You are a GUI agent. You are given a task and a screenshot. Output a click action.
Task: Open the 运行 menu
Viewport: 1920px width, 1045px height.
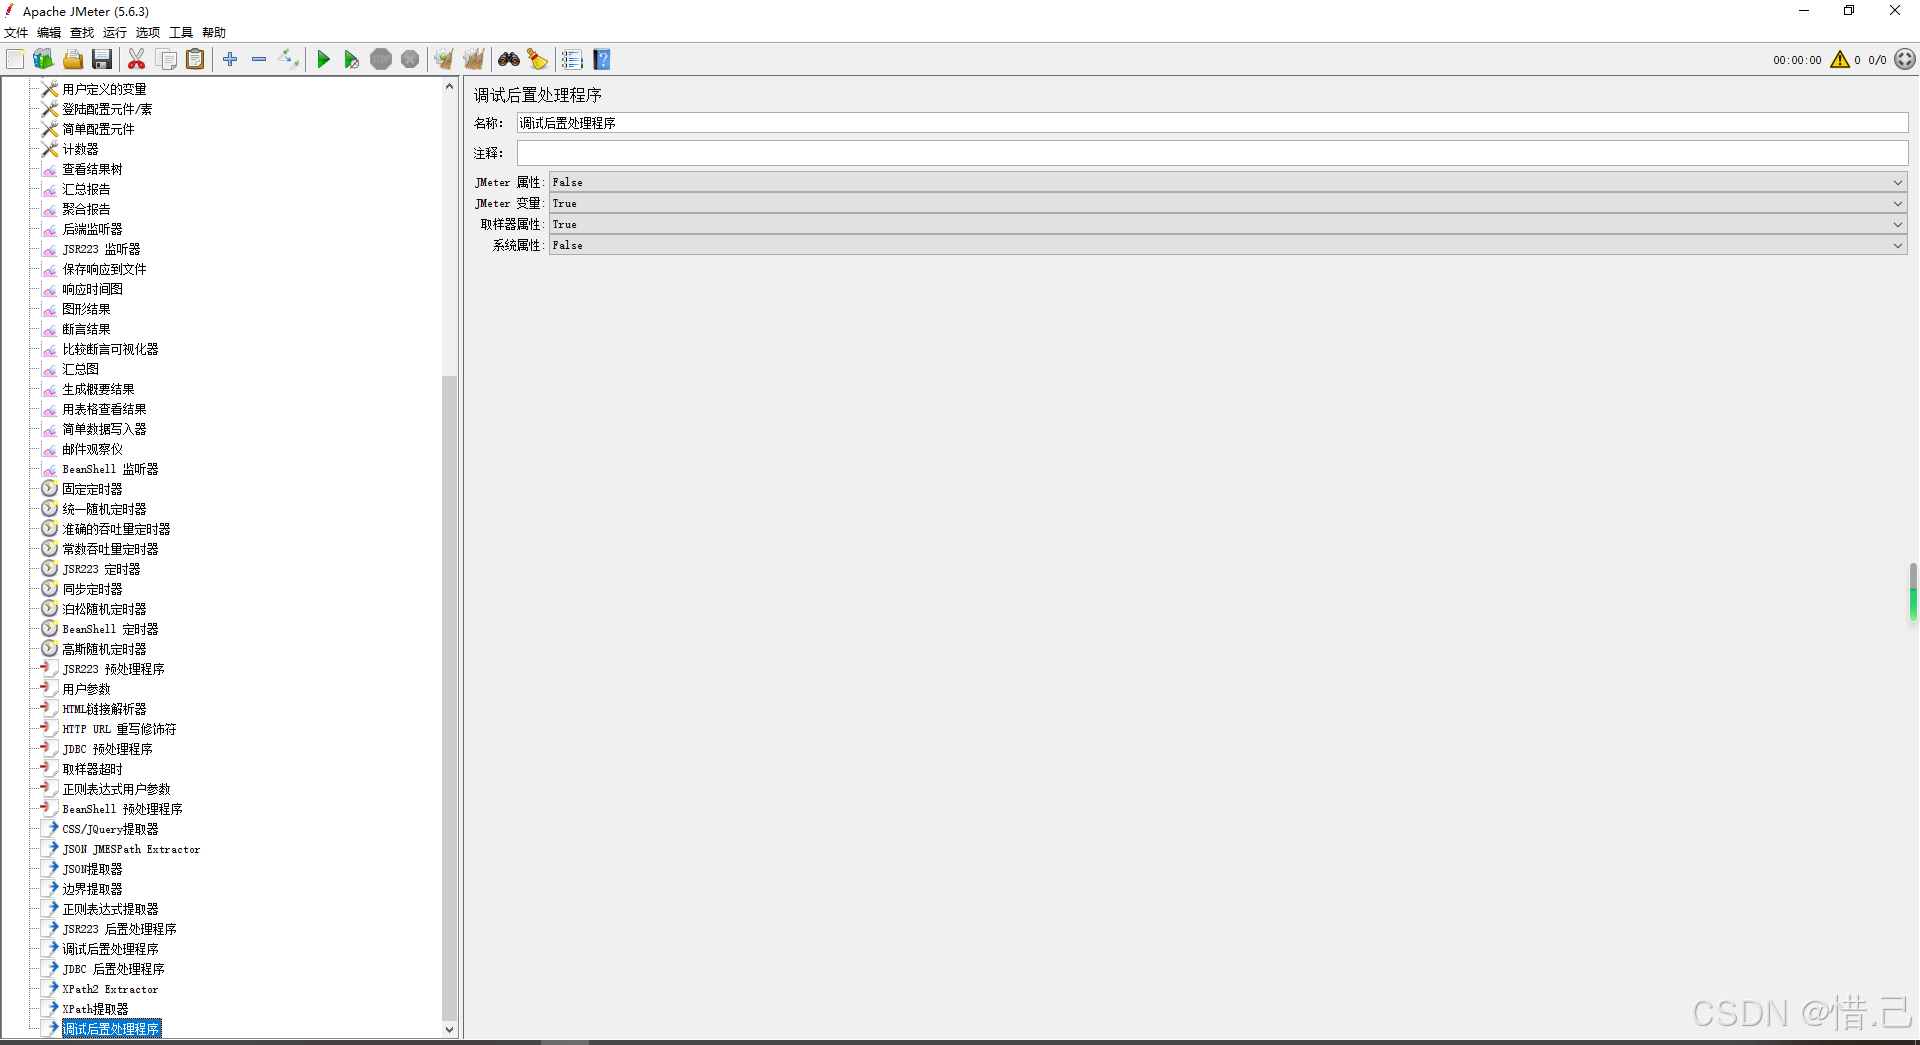click(115, 33)
